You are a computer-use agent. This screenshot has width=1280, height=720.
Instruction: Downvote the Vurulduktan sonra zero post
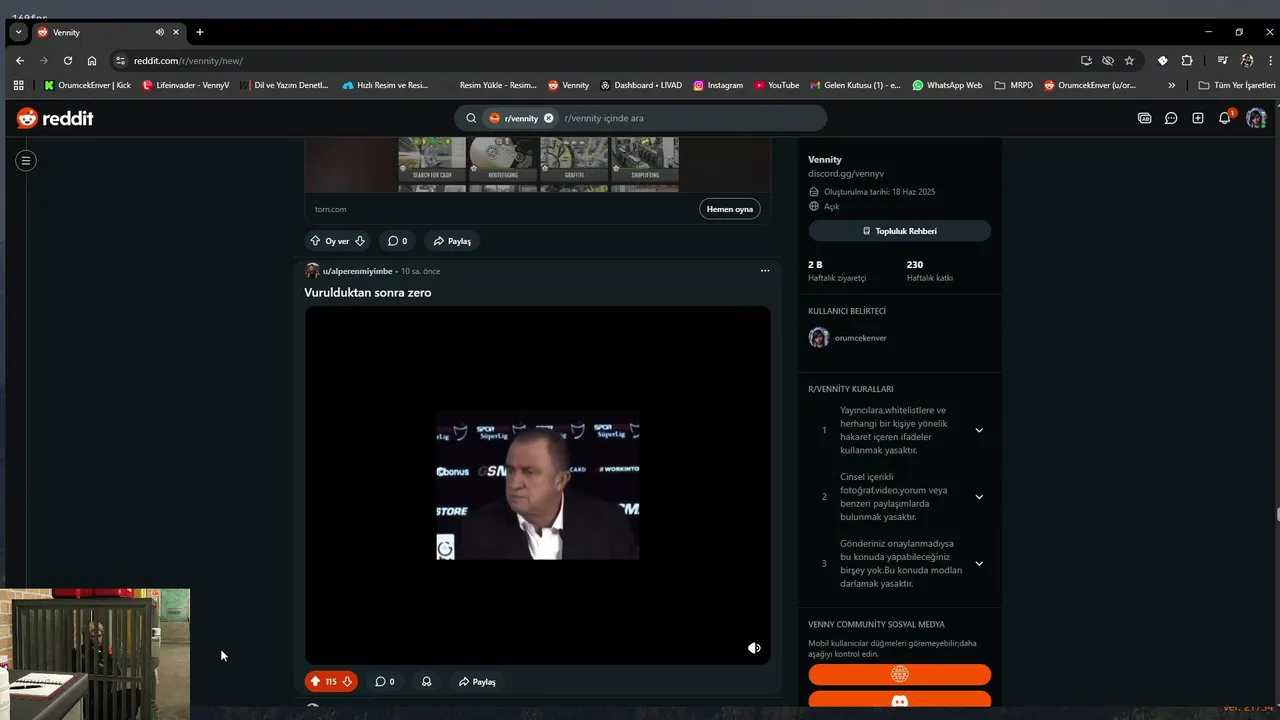click(x=347, y=682)
